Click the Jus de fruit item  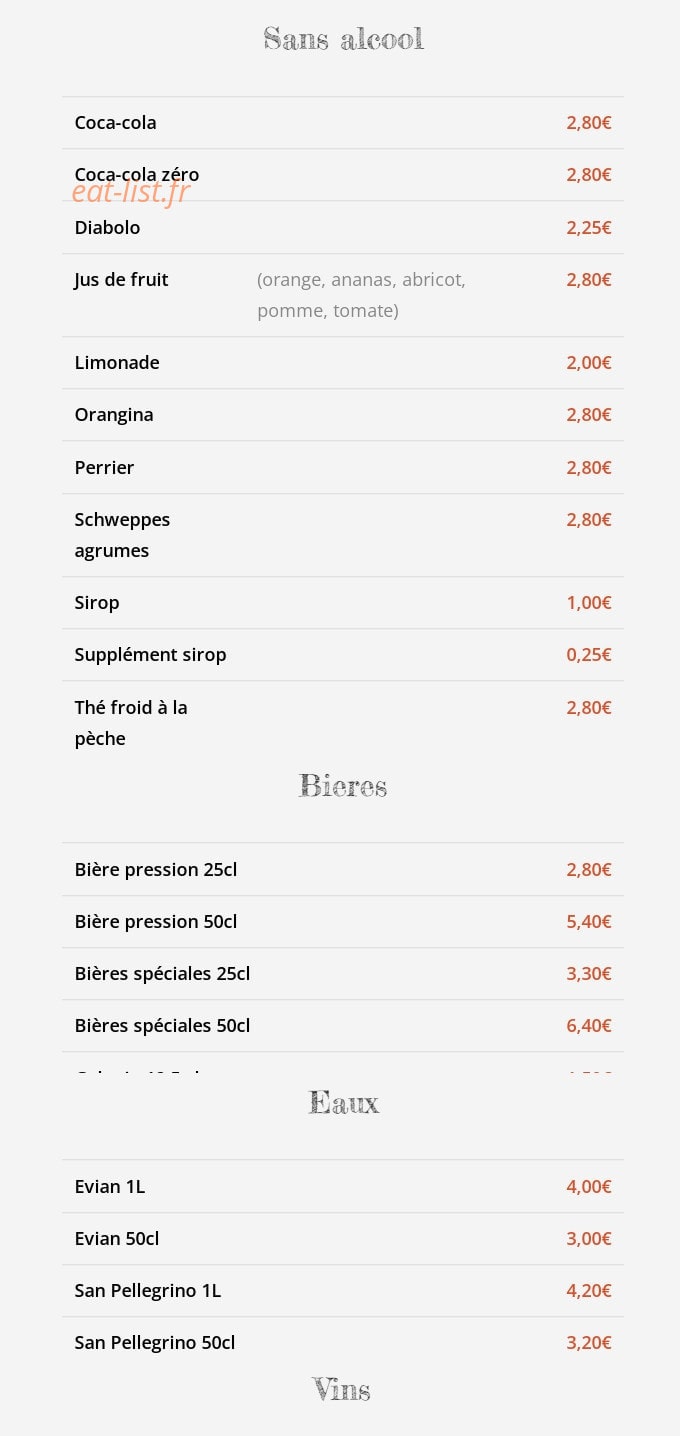(x=121, y=280)
